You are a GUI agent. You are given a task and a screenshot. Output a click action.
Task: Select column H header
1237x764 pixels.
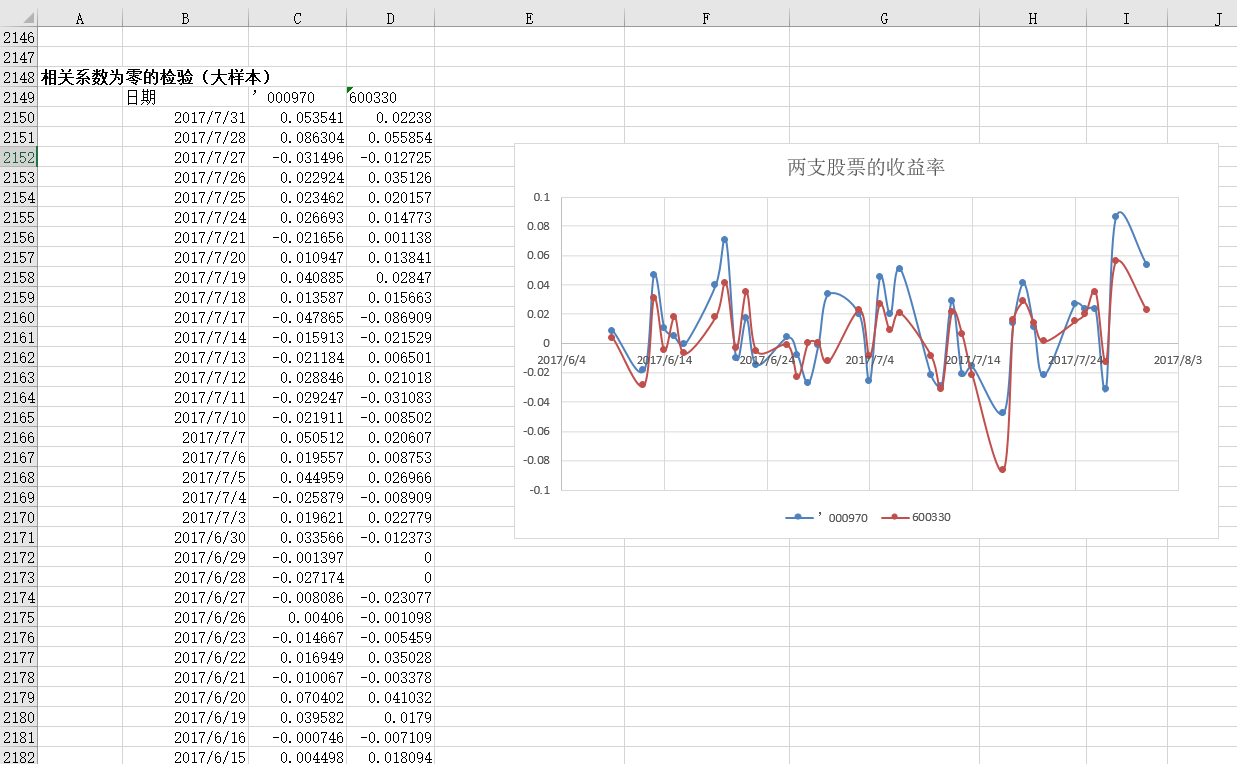[x=1033, y=18]
